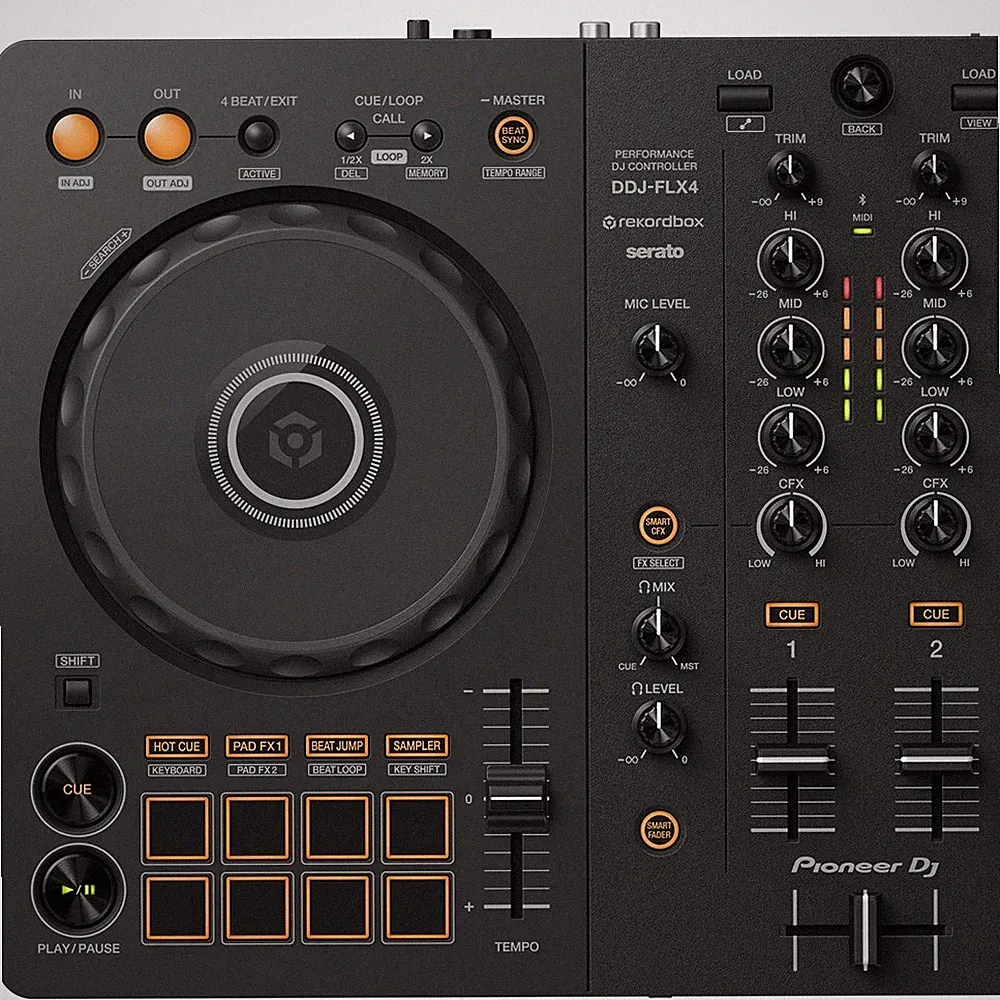
Task: Click the LOAD button for deck 2
Action: coord(976,98)
